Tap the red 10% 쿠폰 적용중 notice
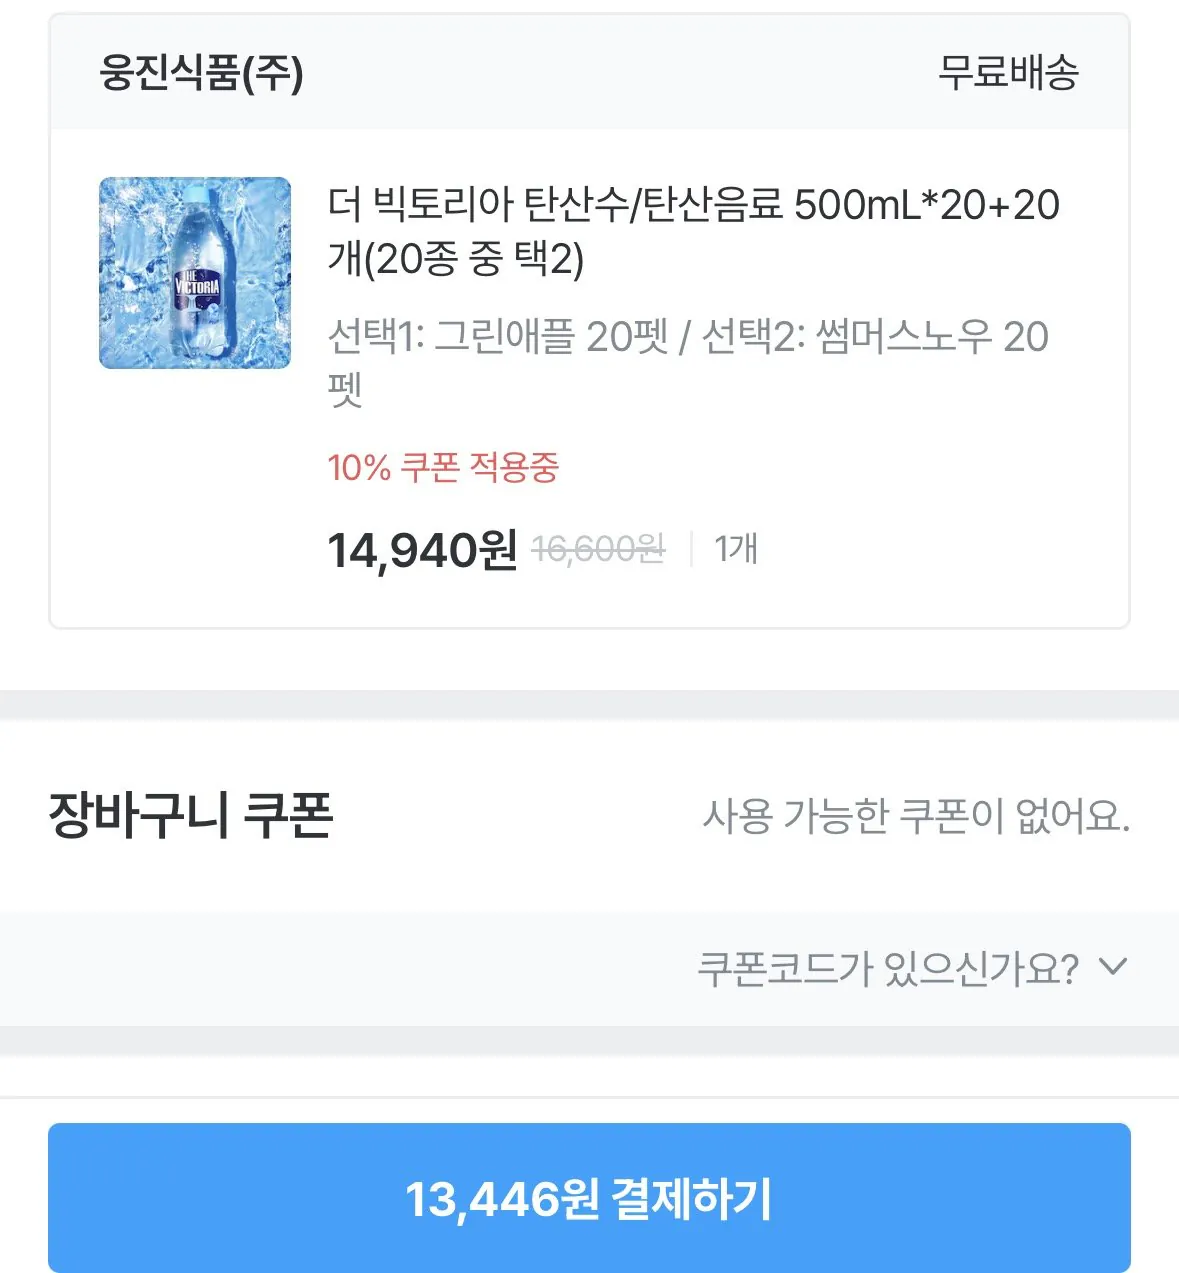 click(443, 467)
